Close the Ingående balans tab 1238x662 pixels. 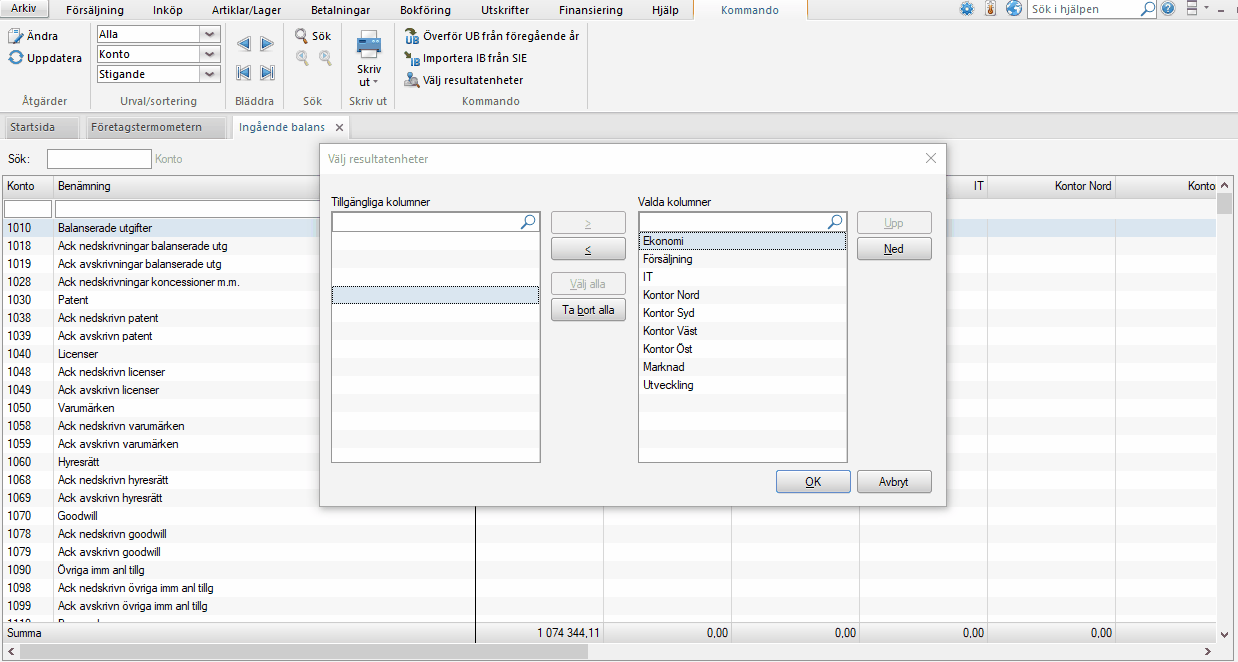pyautogui.click(x=339, y=128)
